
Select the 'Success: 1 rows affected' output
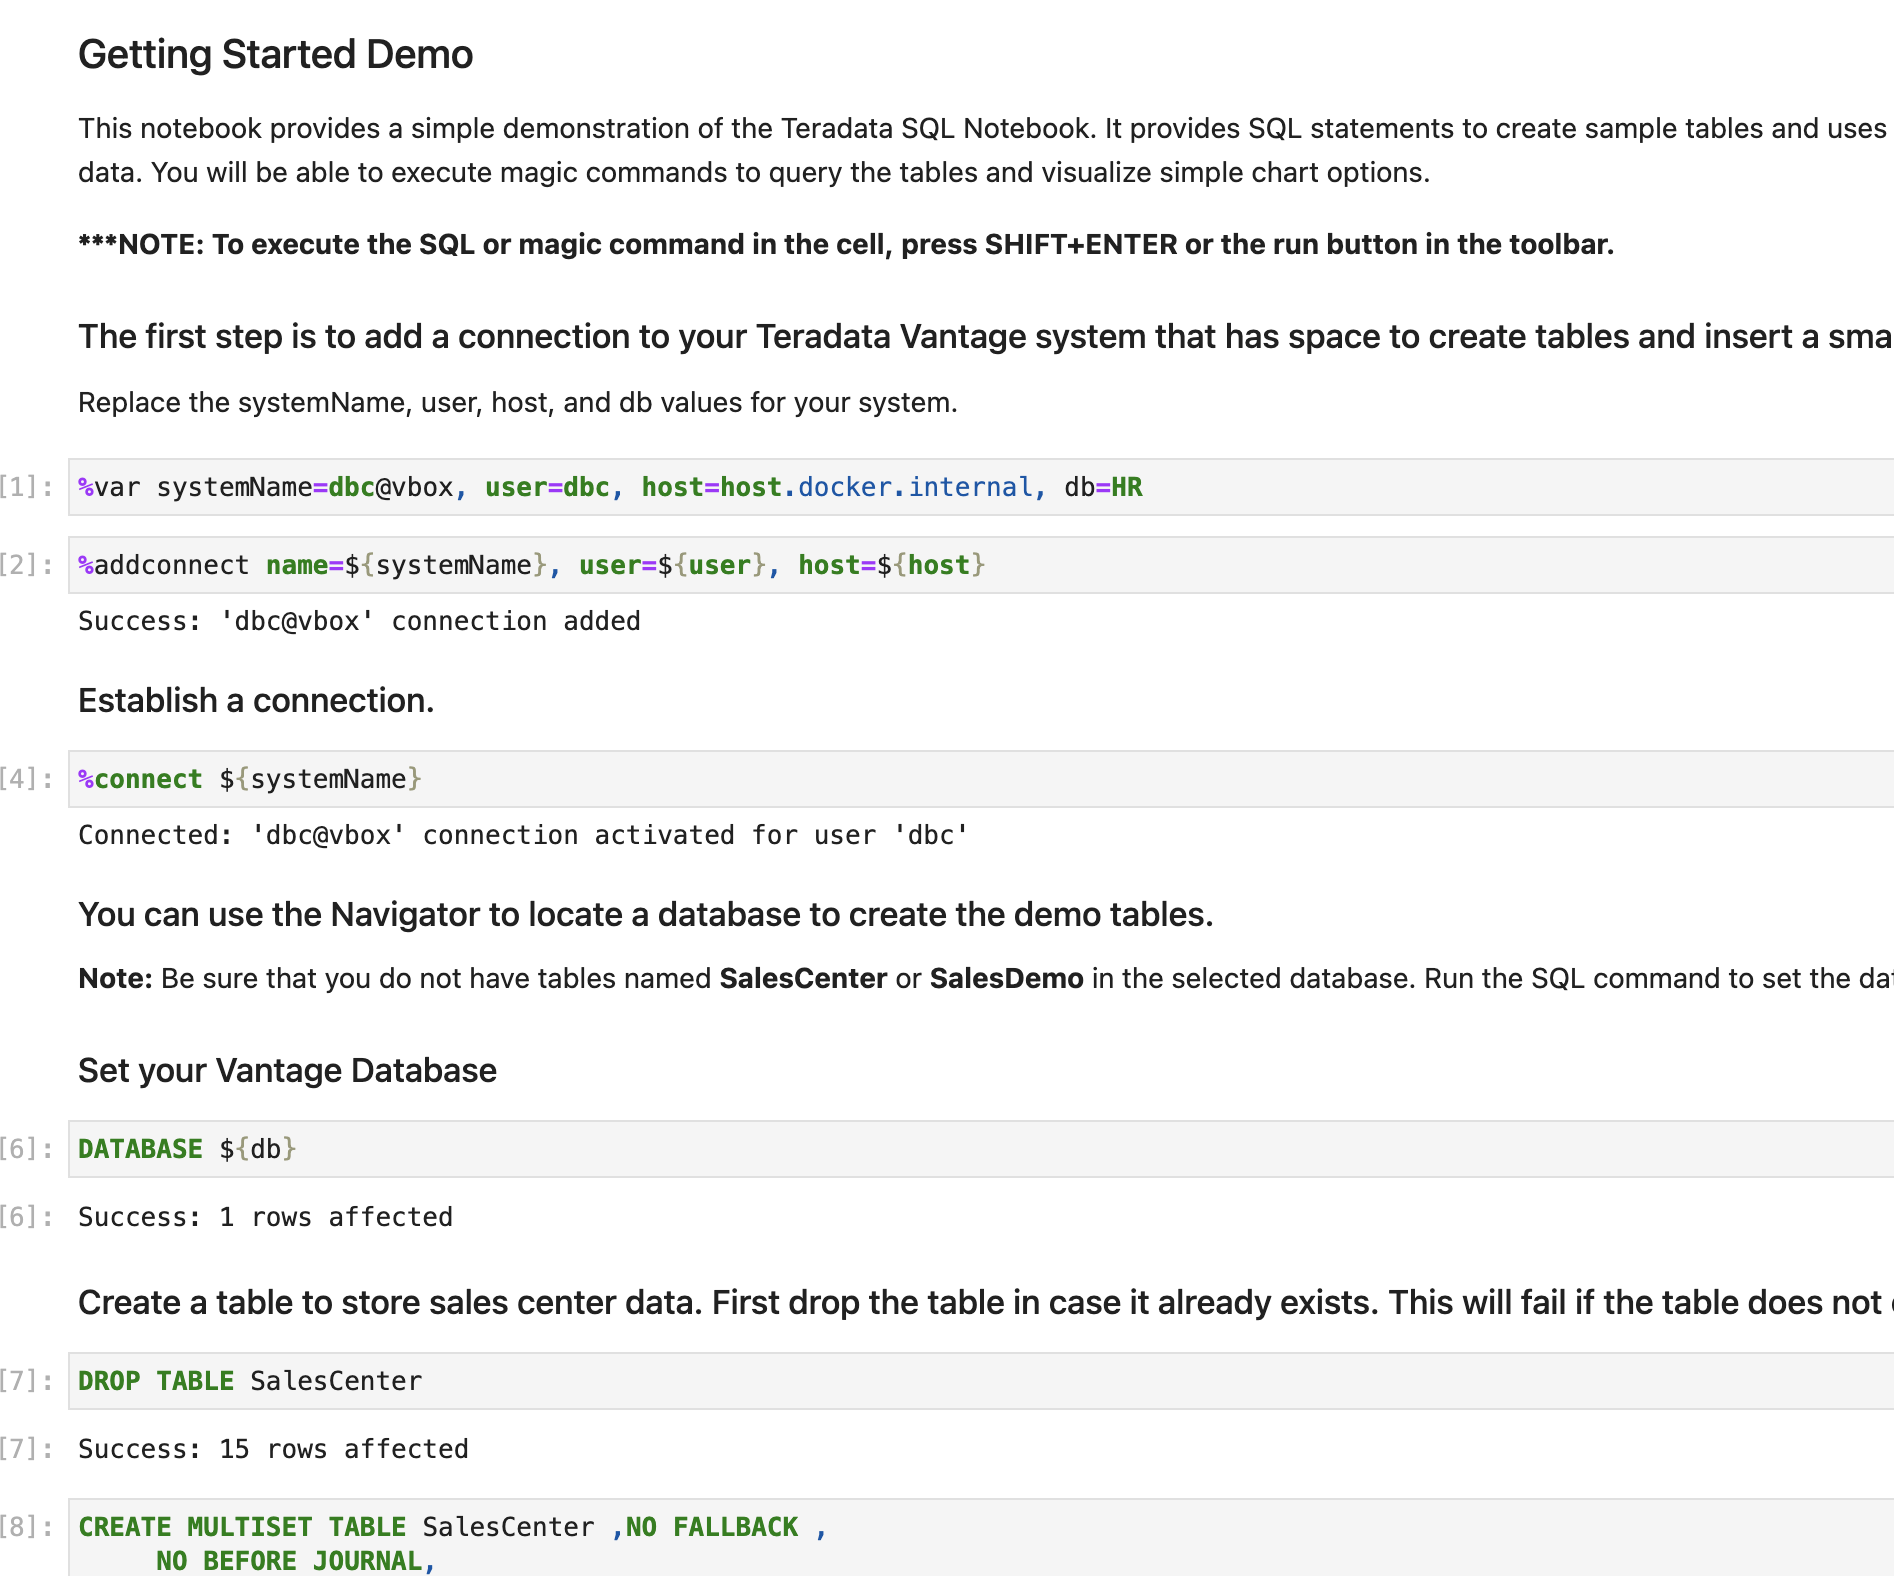point(265,1216)
